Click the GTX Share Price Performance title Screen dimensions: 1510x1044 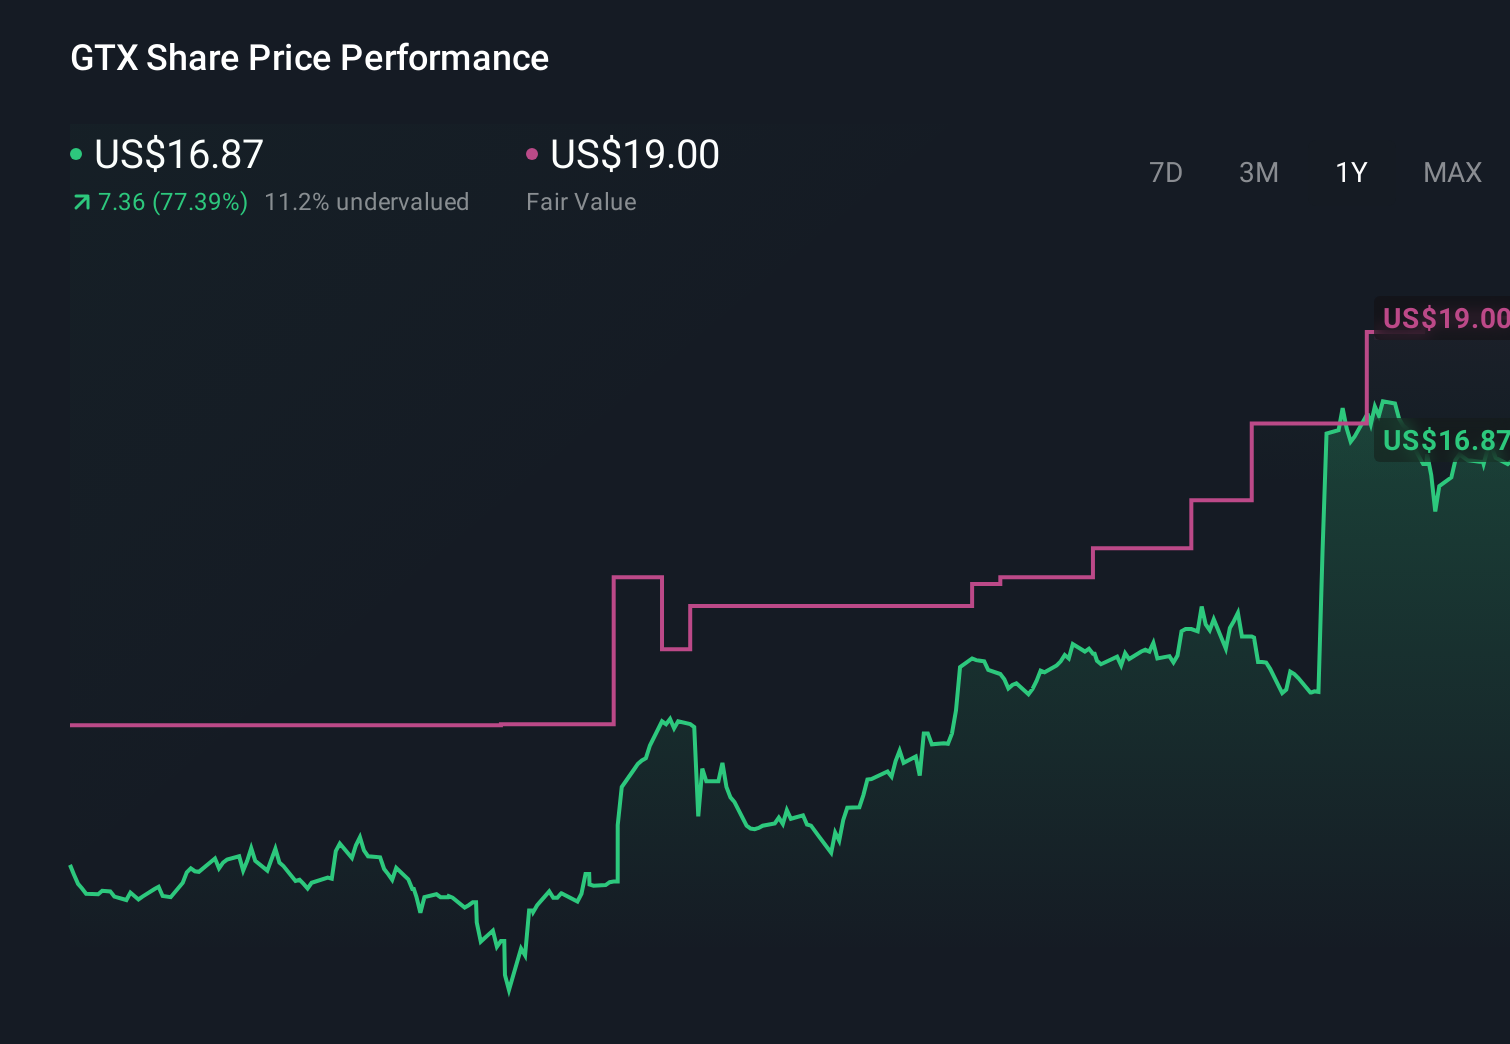click(x=309, y=58)
